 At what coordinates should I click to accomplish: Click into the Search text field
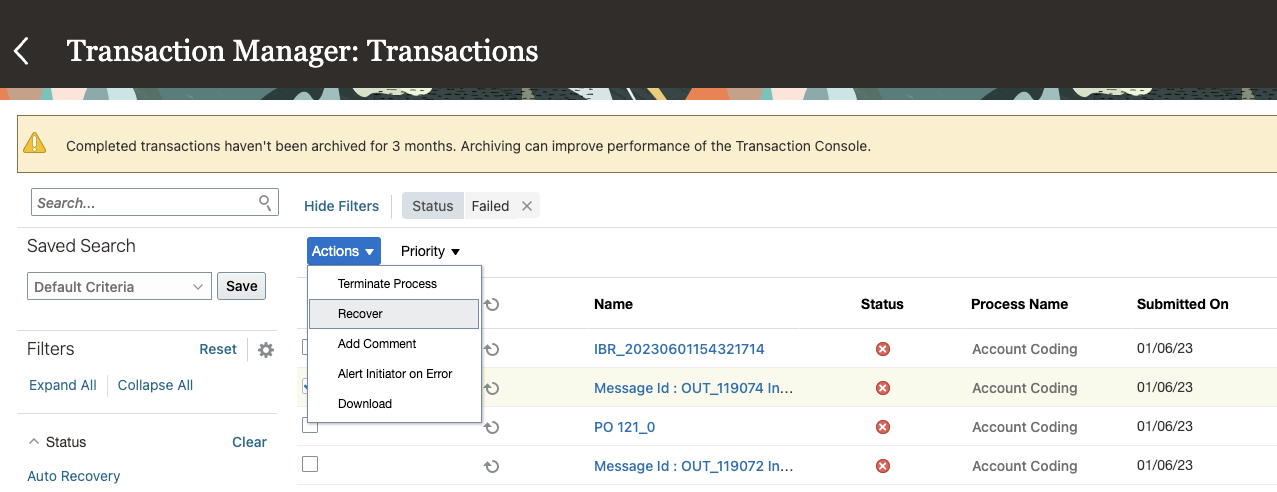(x=143, y=203)
